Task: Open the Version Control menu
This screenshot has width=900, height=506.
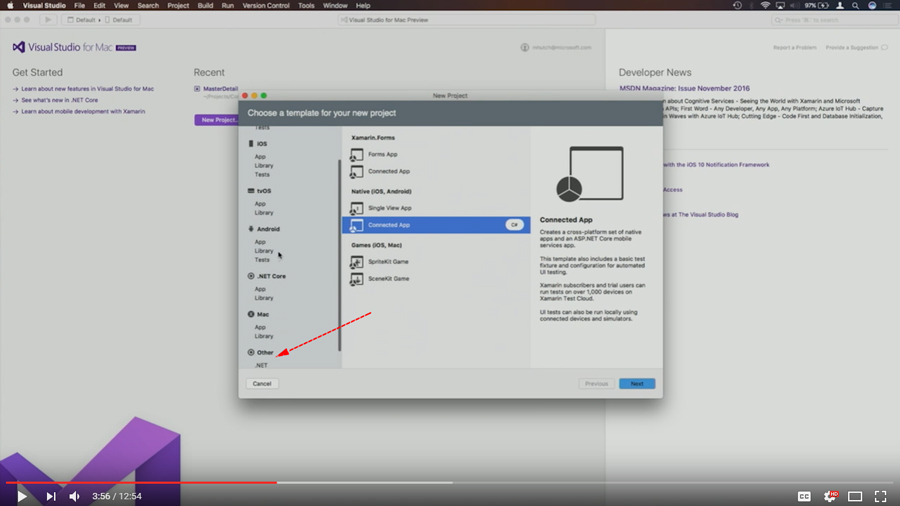Action: pos(266,5)
